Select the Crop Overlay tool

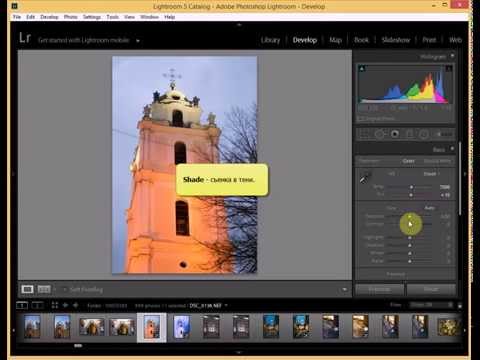pos(364,134)
